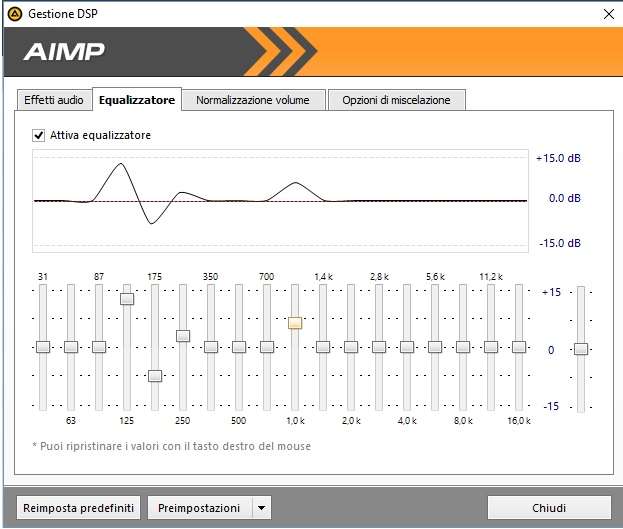Screen dimensions: 623x529
Task: Click the Preimpostazioni button
Action: click(x=199, y=508)
